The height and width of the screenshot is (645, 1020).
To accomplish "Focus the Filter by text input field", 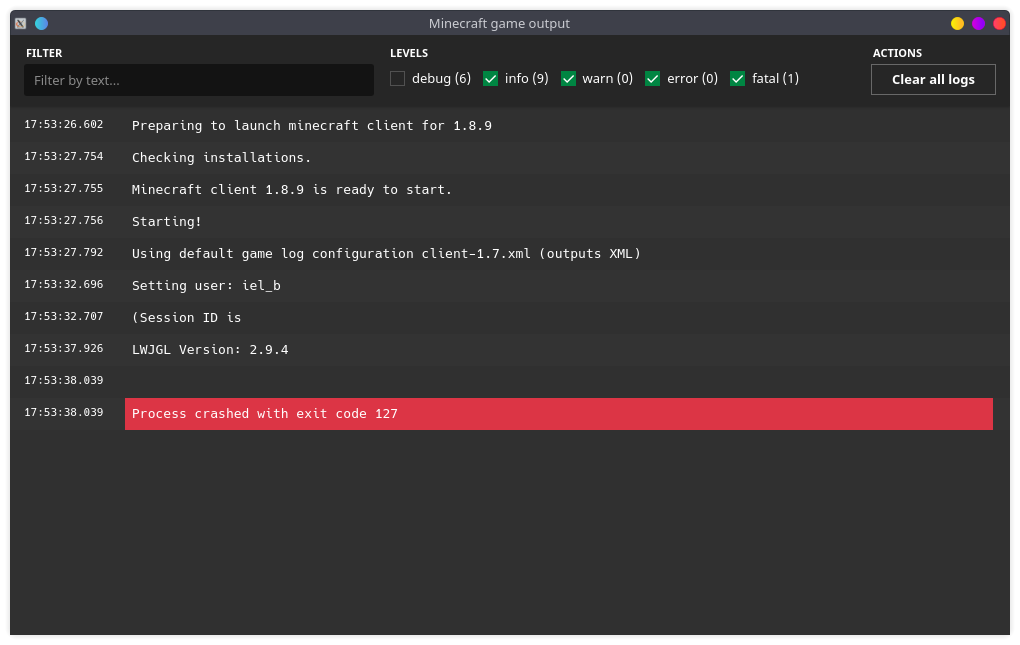I will (x=199, y=80).
